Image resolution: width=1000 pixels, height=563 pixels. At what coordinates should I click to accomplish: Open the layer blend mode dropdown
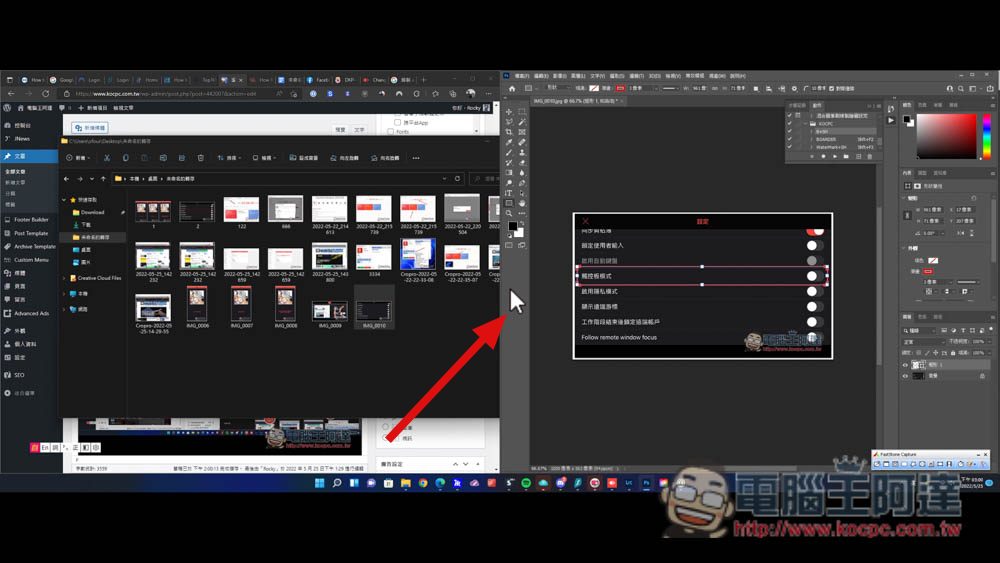[x=925, y=341]
